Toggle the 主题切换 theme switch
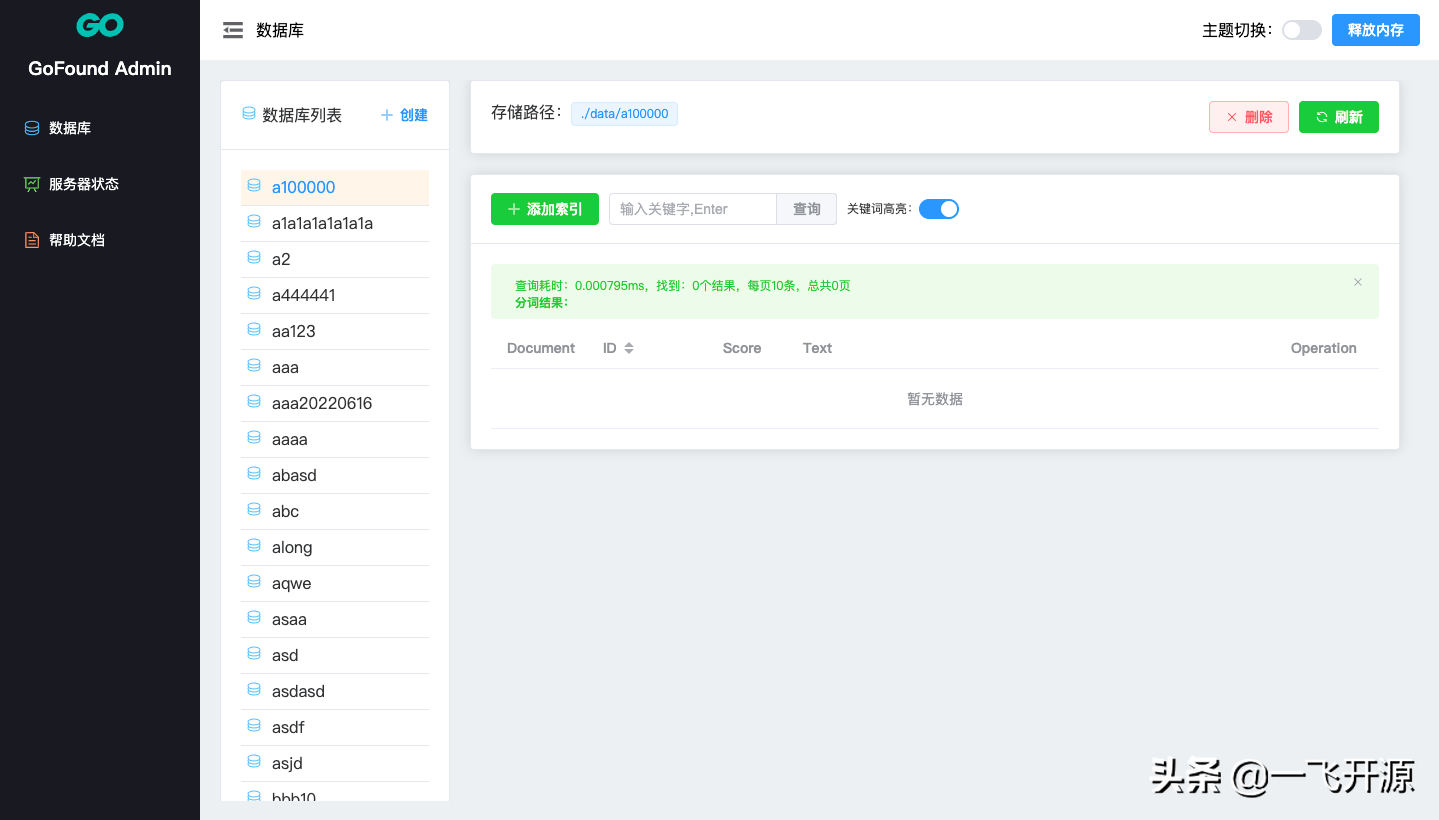 click(1302, 30)
